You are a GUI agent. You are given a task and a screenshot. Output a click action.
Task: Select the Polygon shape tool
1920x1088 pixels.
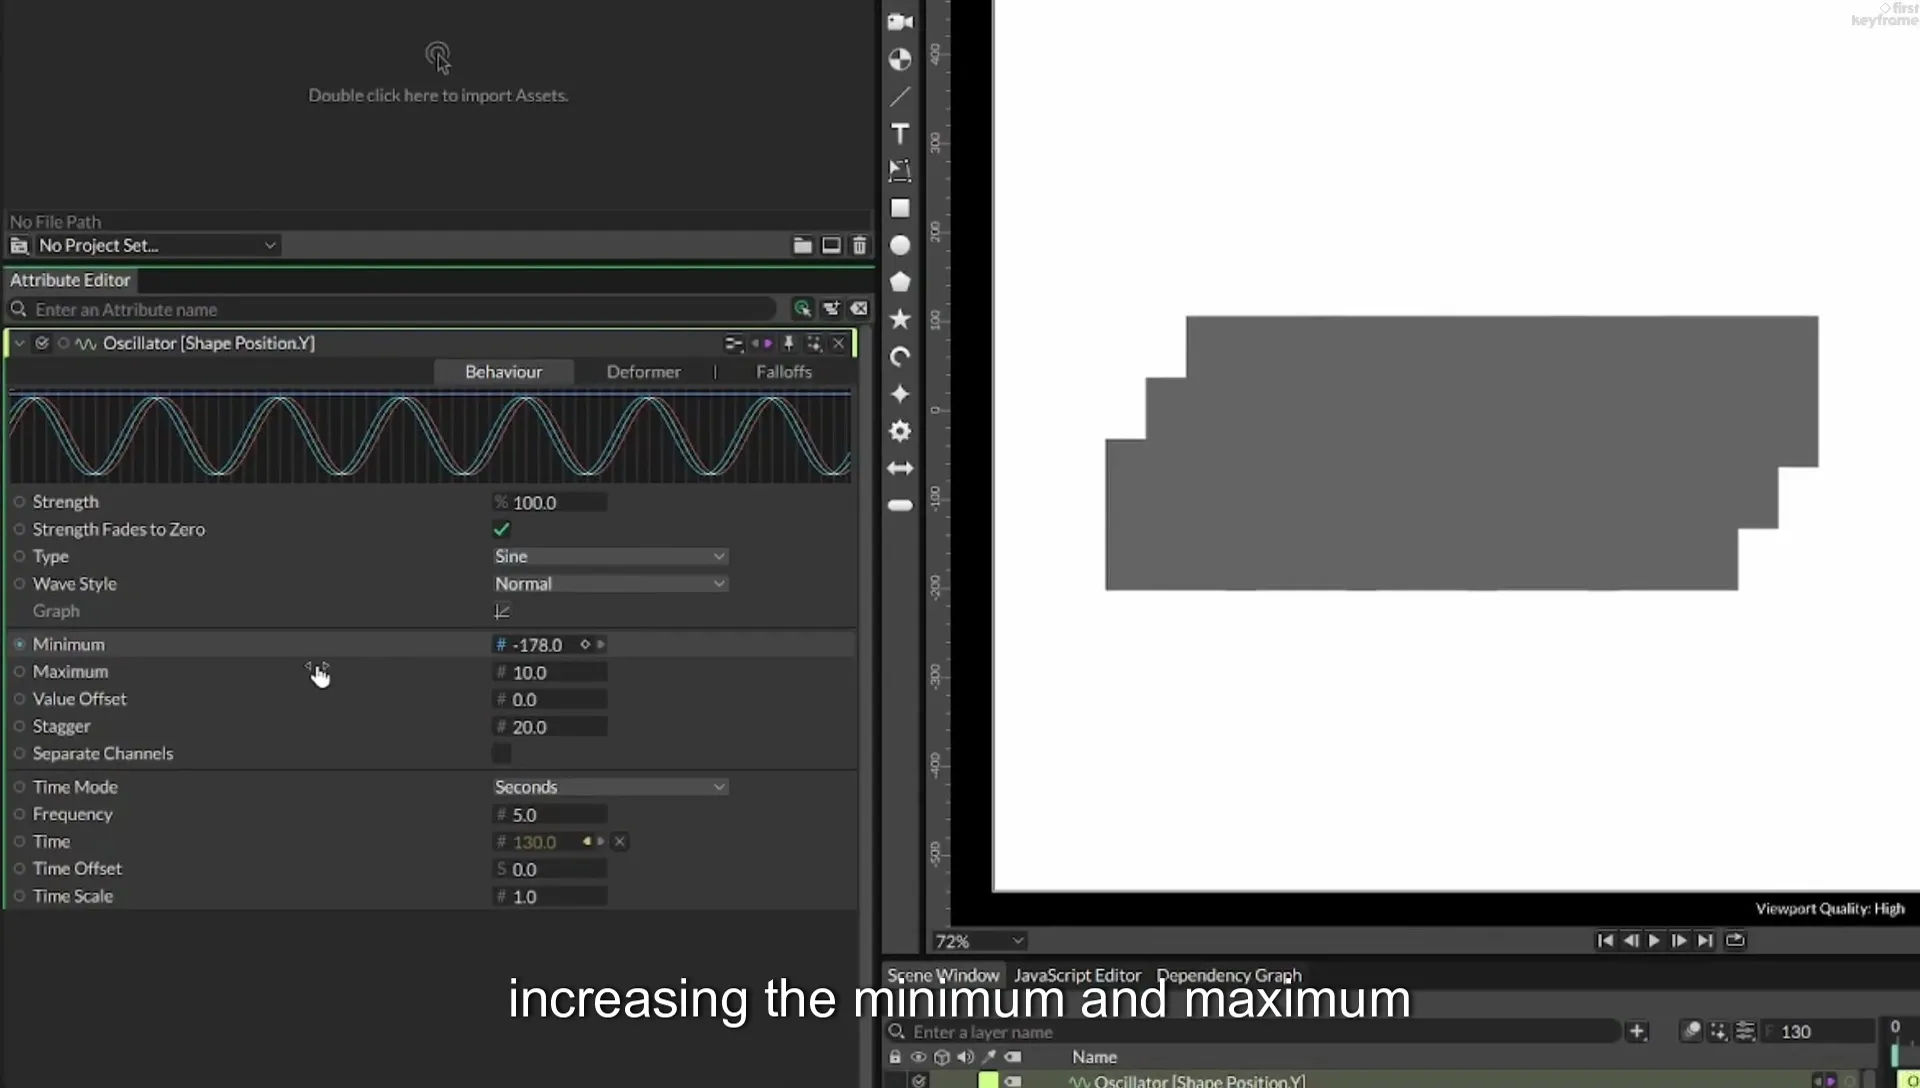click(x=900, y=282)
